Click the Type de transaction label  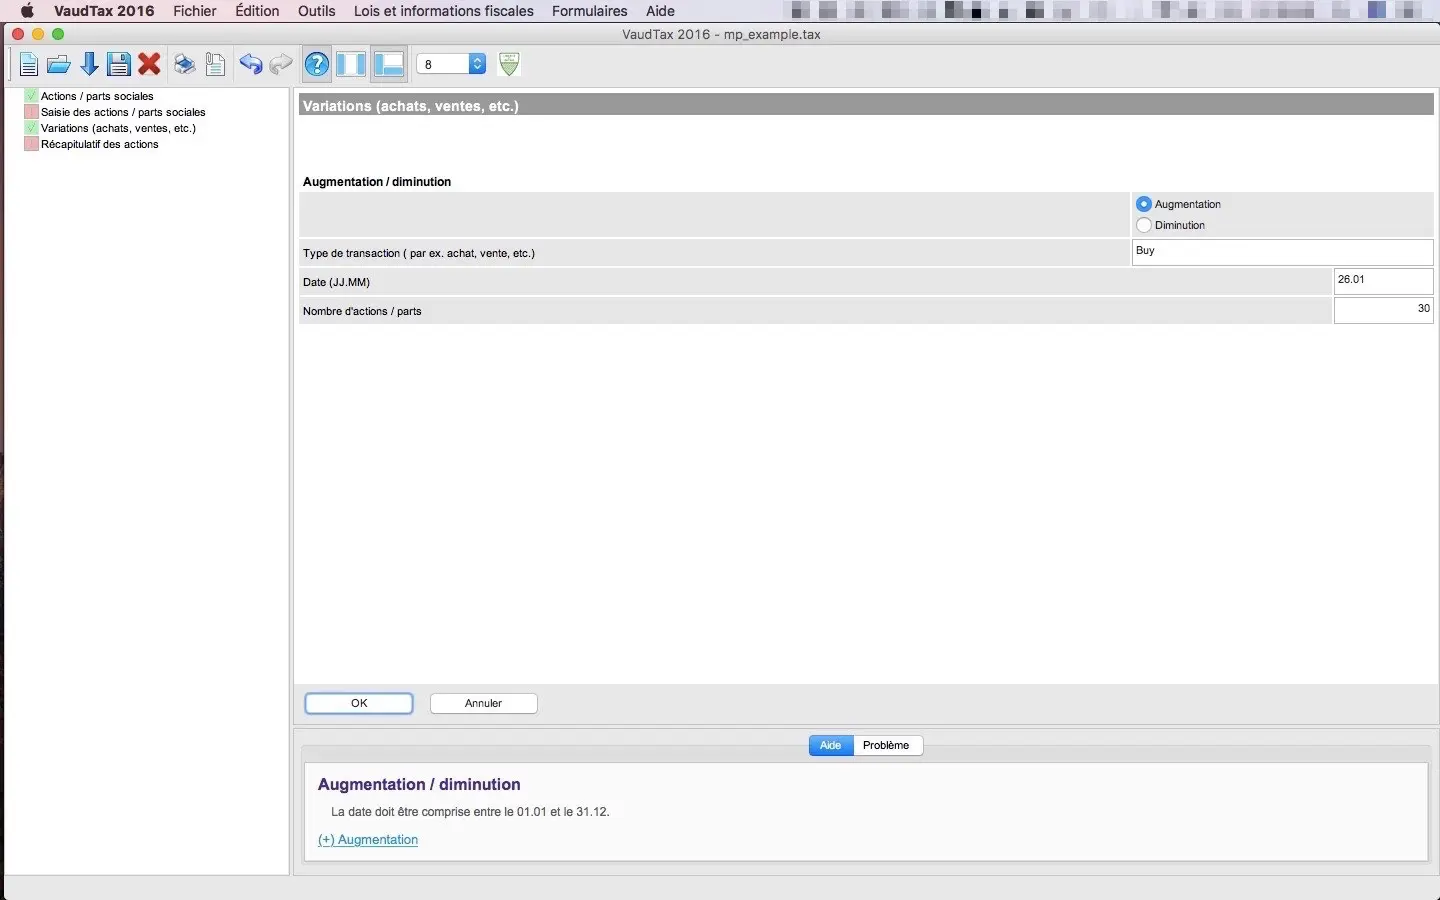click(419, 253)
